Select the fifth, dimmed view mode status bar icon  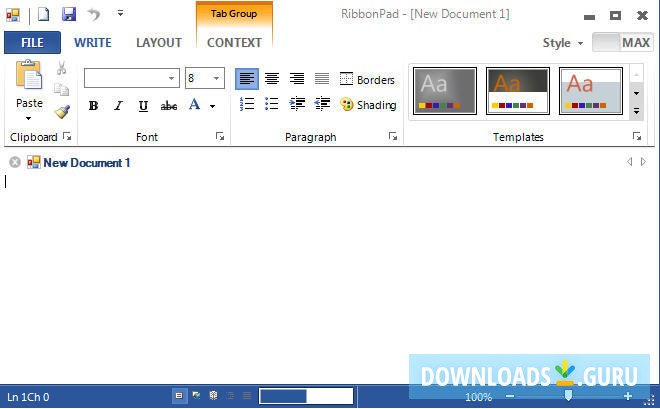click(x=247, y=396)
